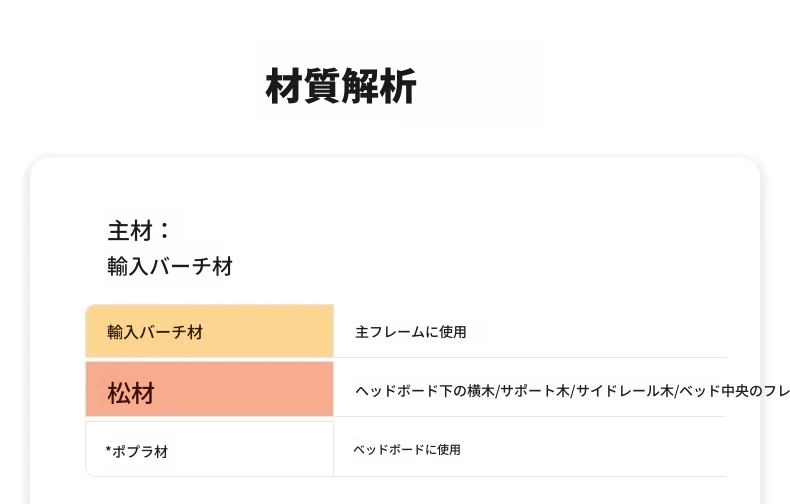
Task: Click the asterisk before ポプラ材
Action: (108, 450)
